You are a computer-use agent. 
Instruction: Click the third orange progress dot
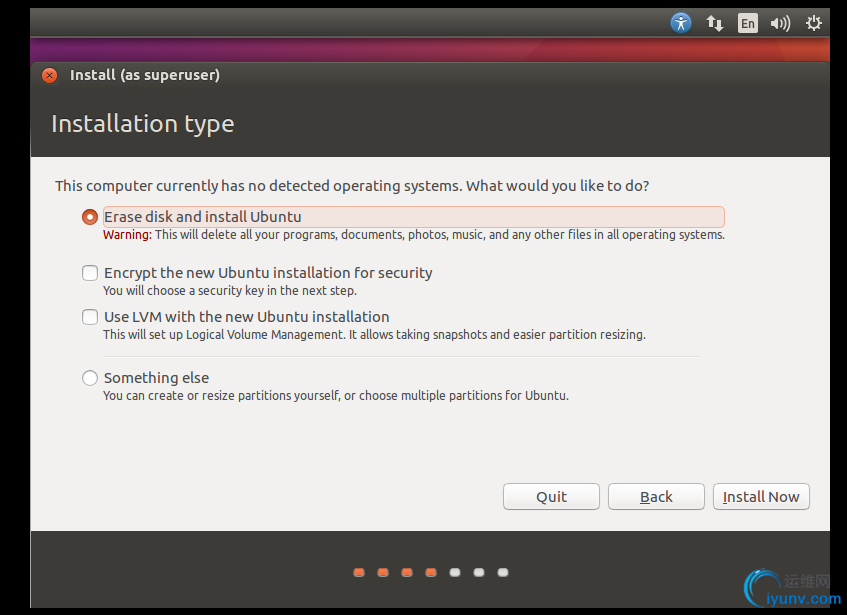pos(407,573)
